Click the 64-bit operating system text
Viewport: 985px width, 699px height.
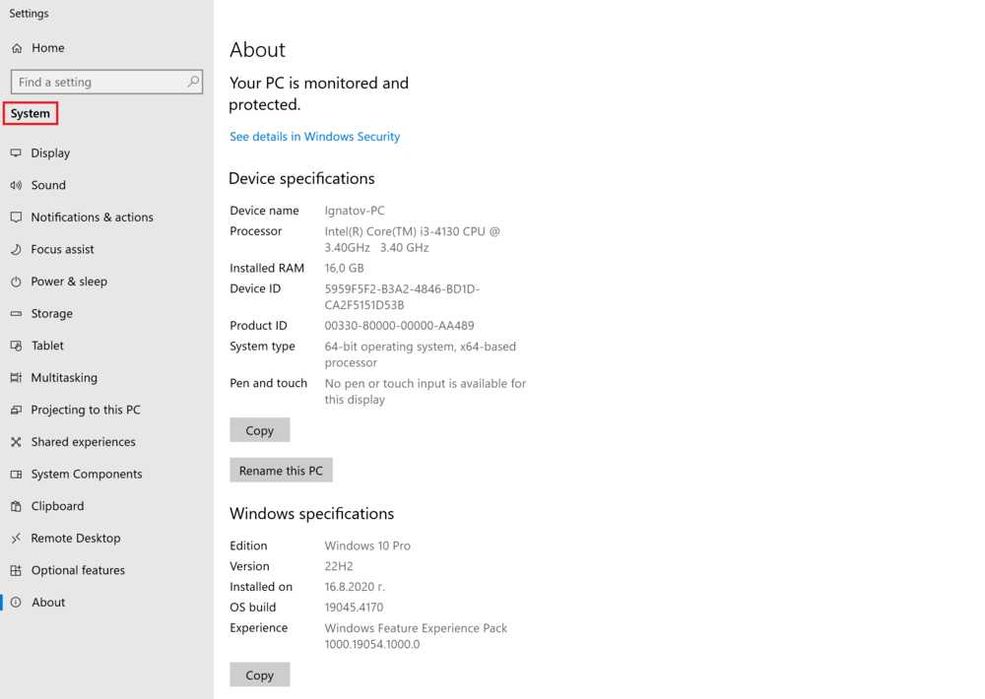click(x=420, y=354)
